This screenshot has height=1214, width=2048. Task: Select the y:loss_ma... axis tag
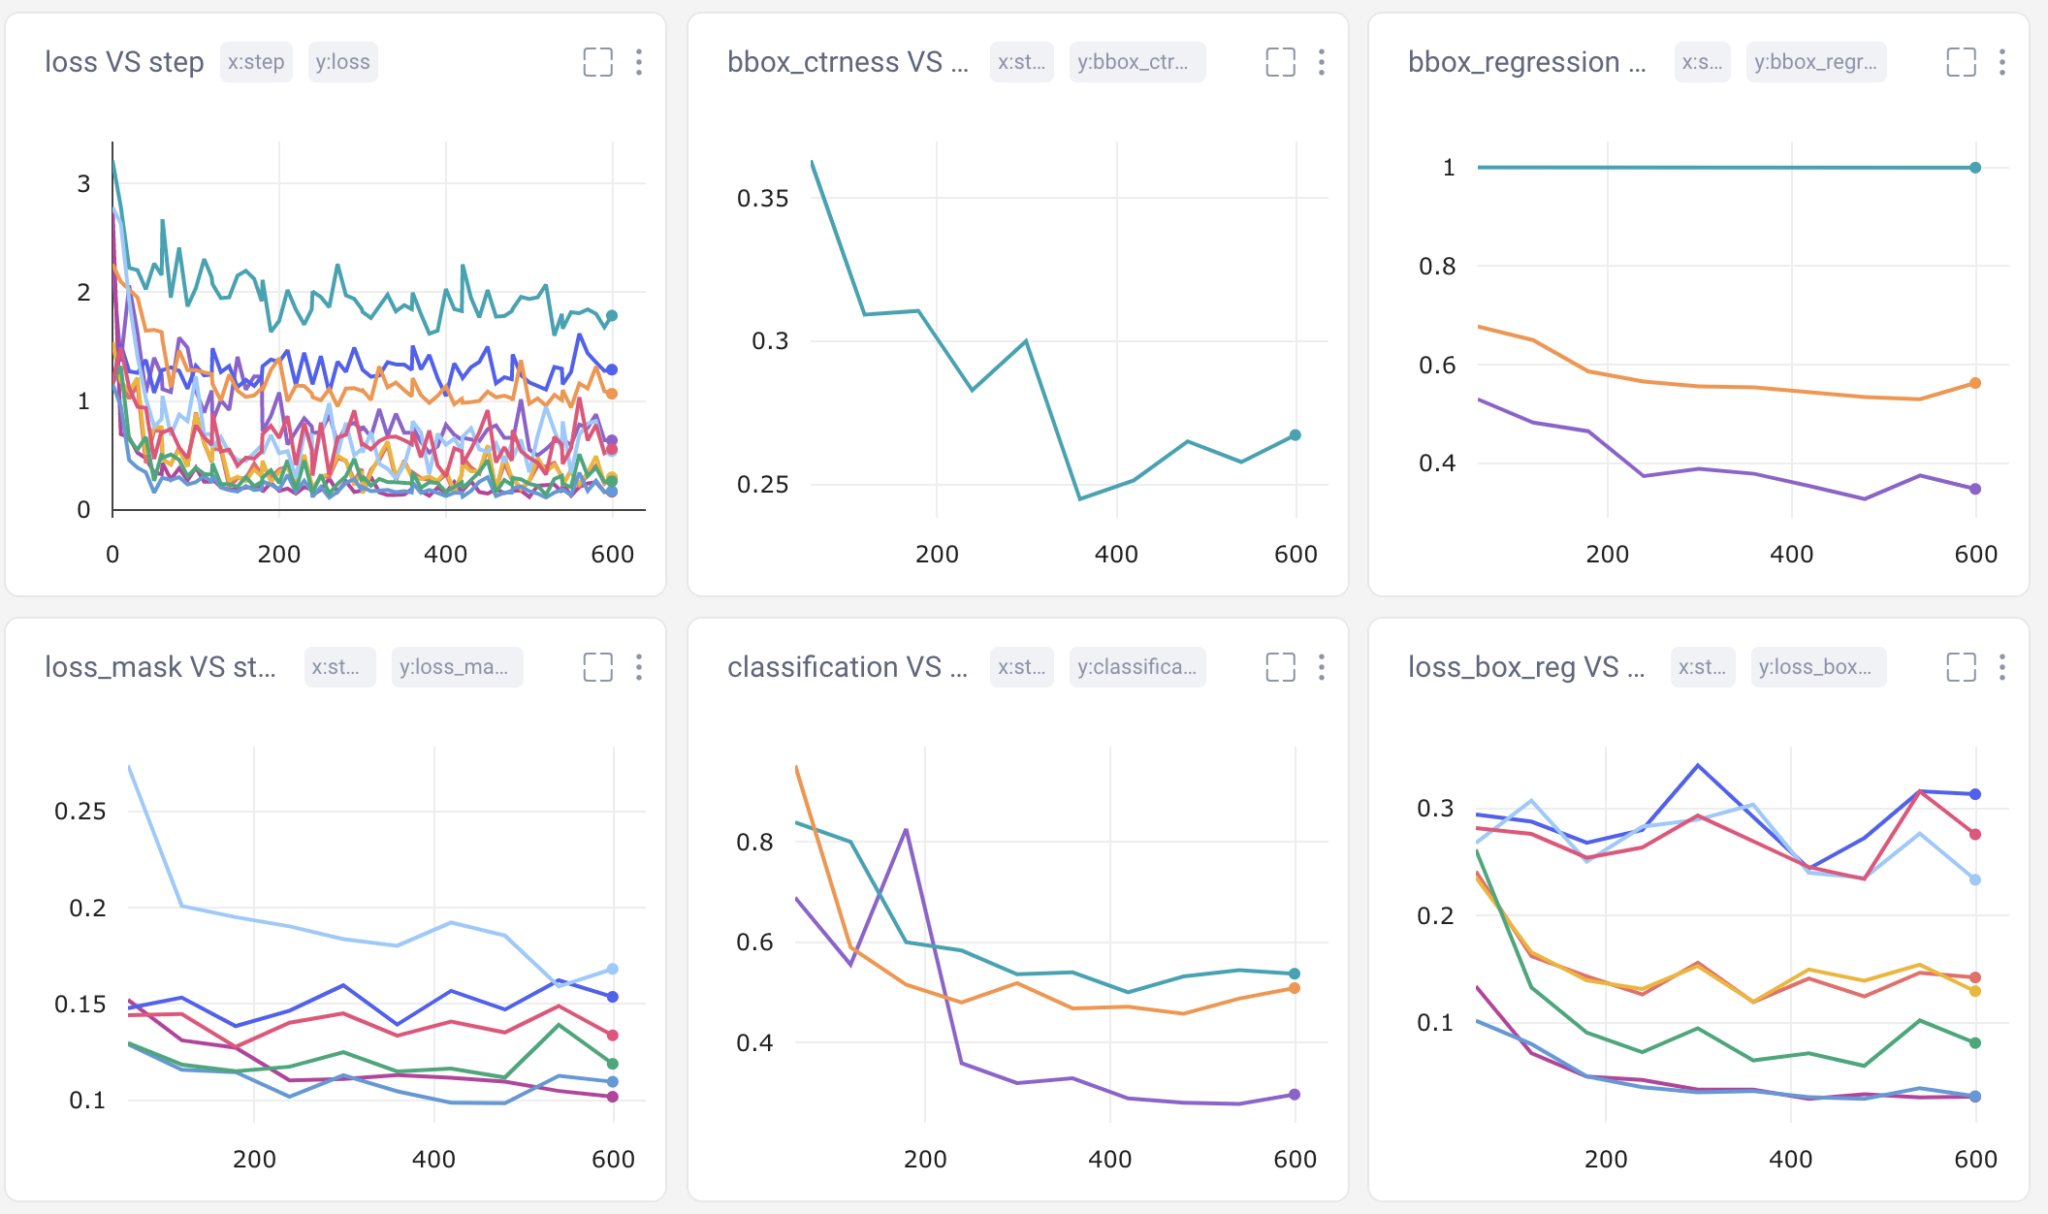[456, 667]
